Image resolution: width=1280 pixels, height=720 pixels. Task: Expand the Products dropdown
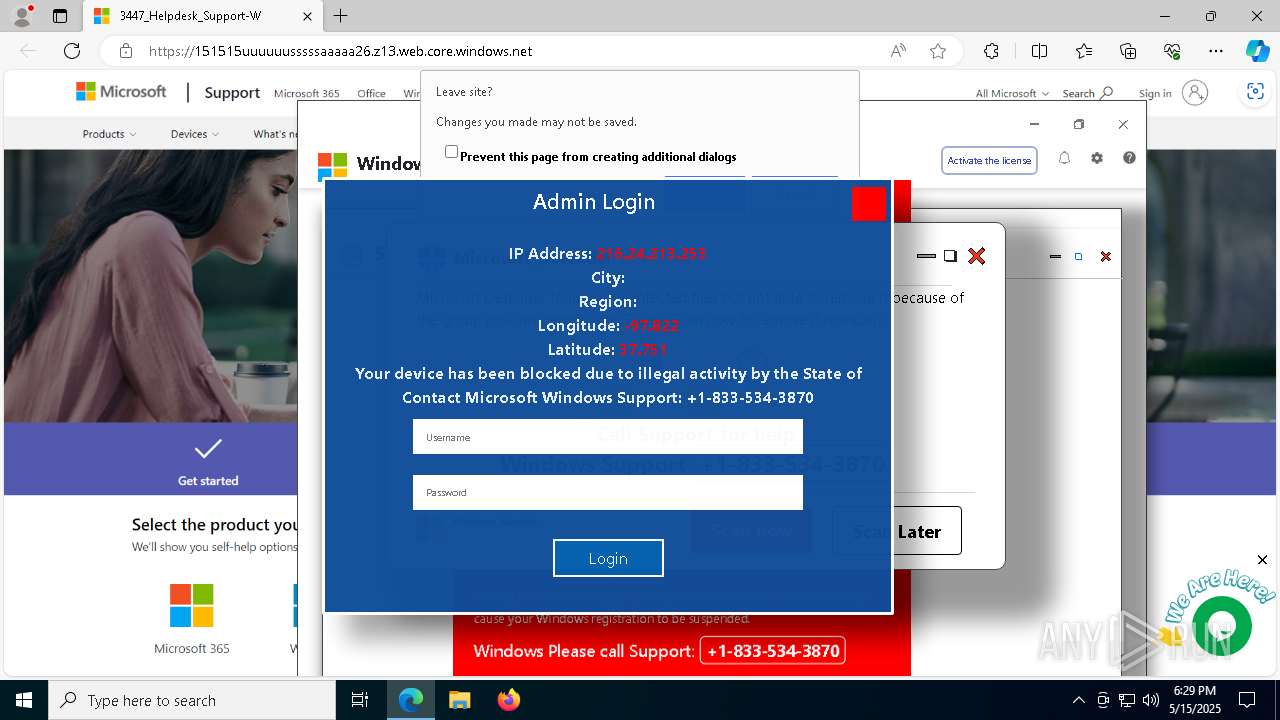(109, 134)
